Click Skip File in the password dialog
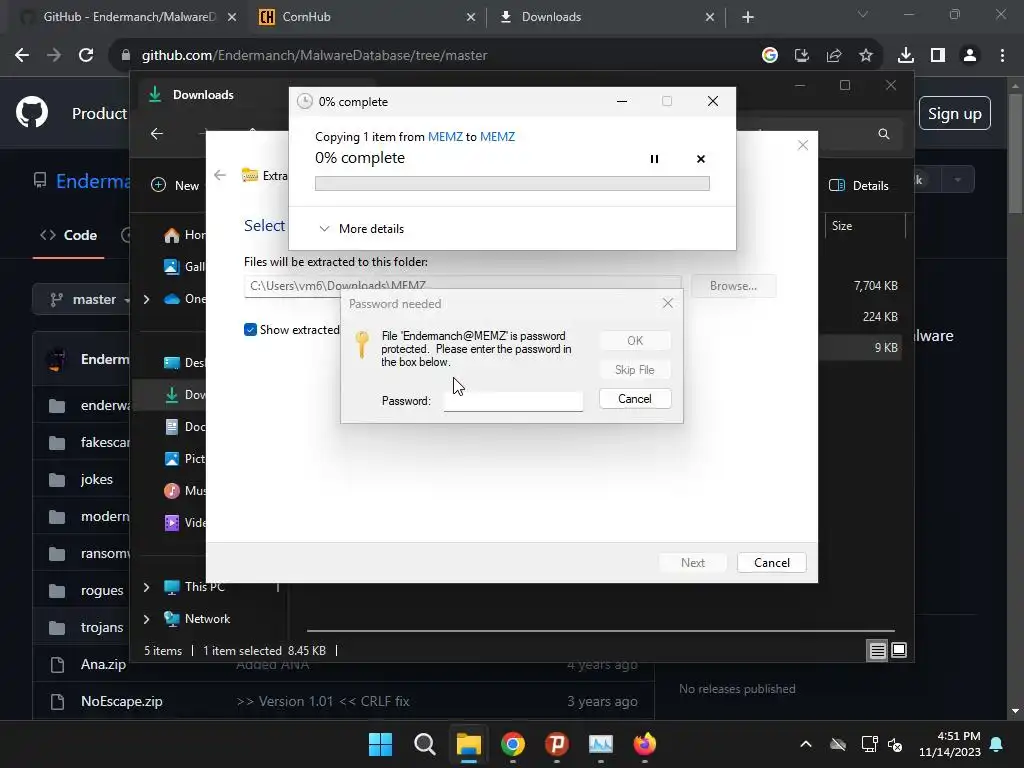Viewport: 1024px width, 768px height. 635,370
